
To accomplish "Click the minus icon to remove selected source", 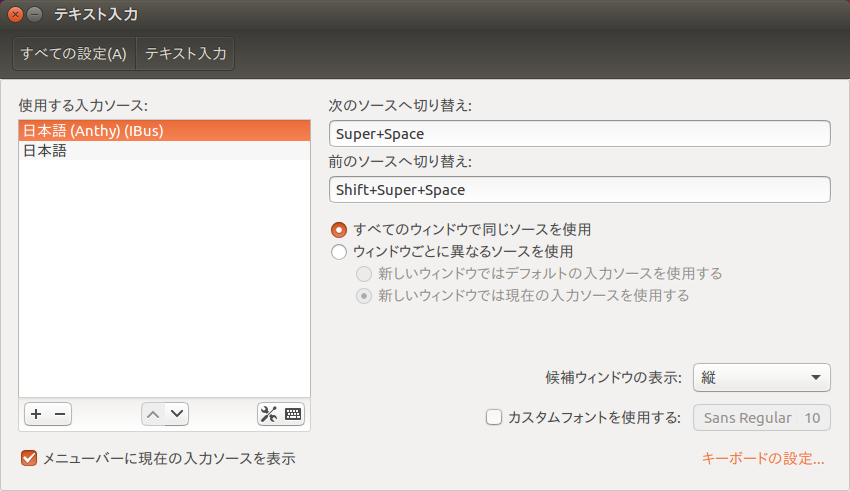I will pos(59,413).
